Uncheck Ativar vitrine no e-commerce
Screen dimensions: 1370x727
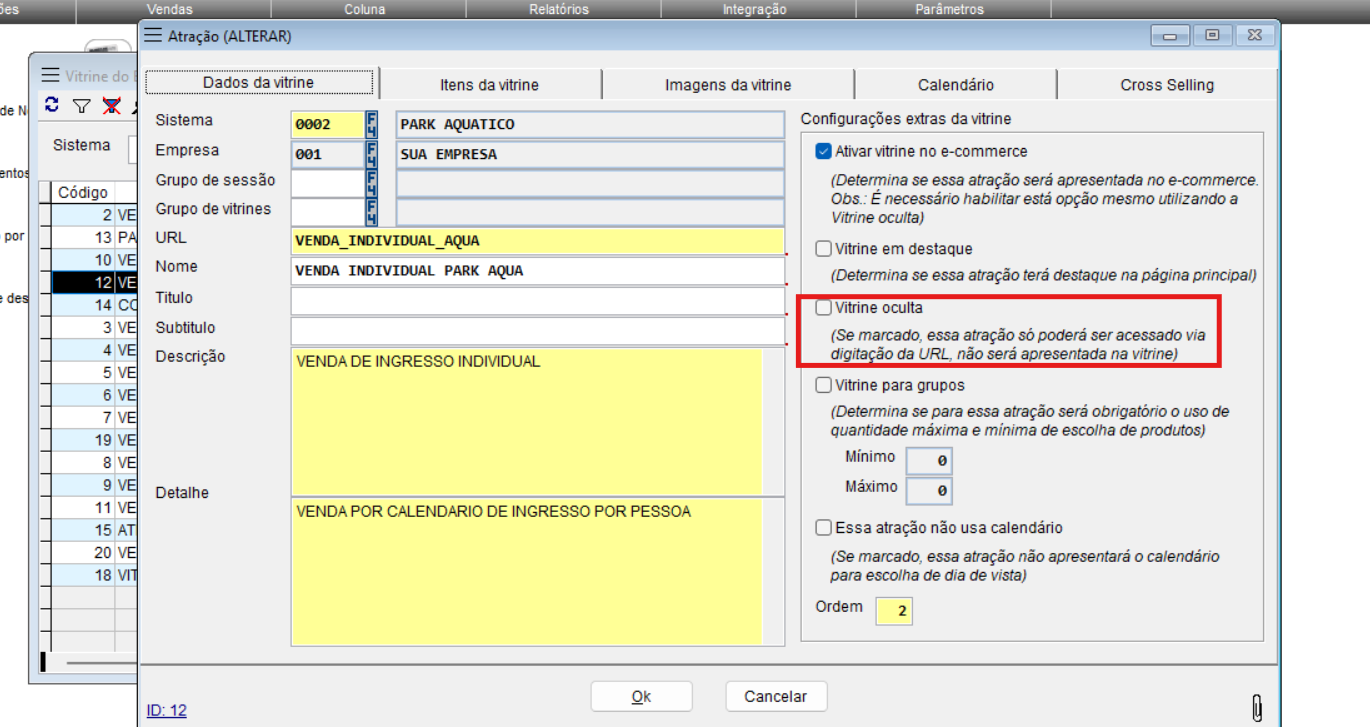(x=823, y=152)
